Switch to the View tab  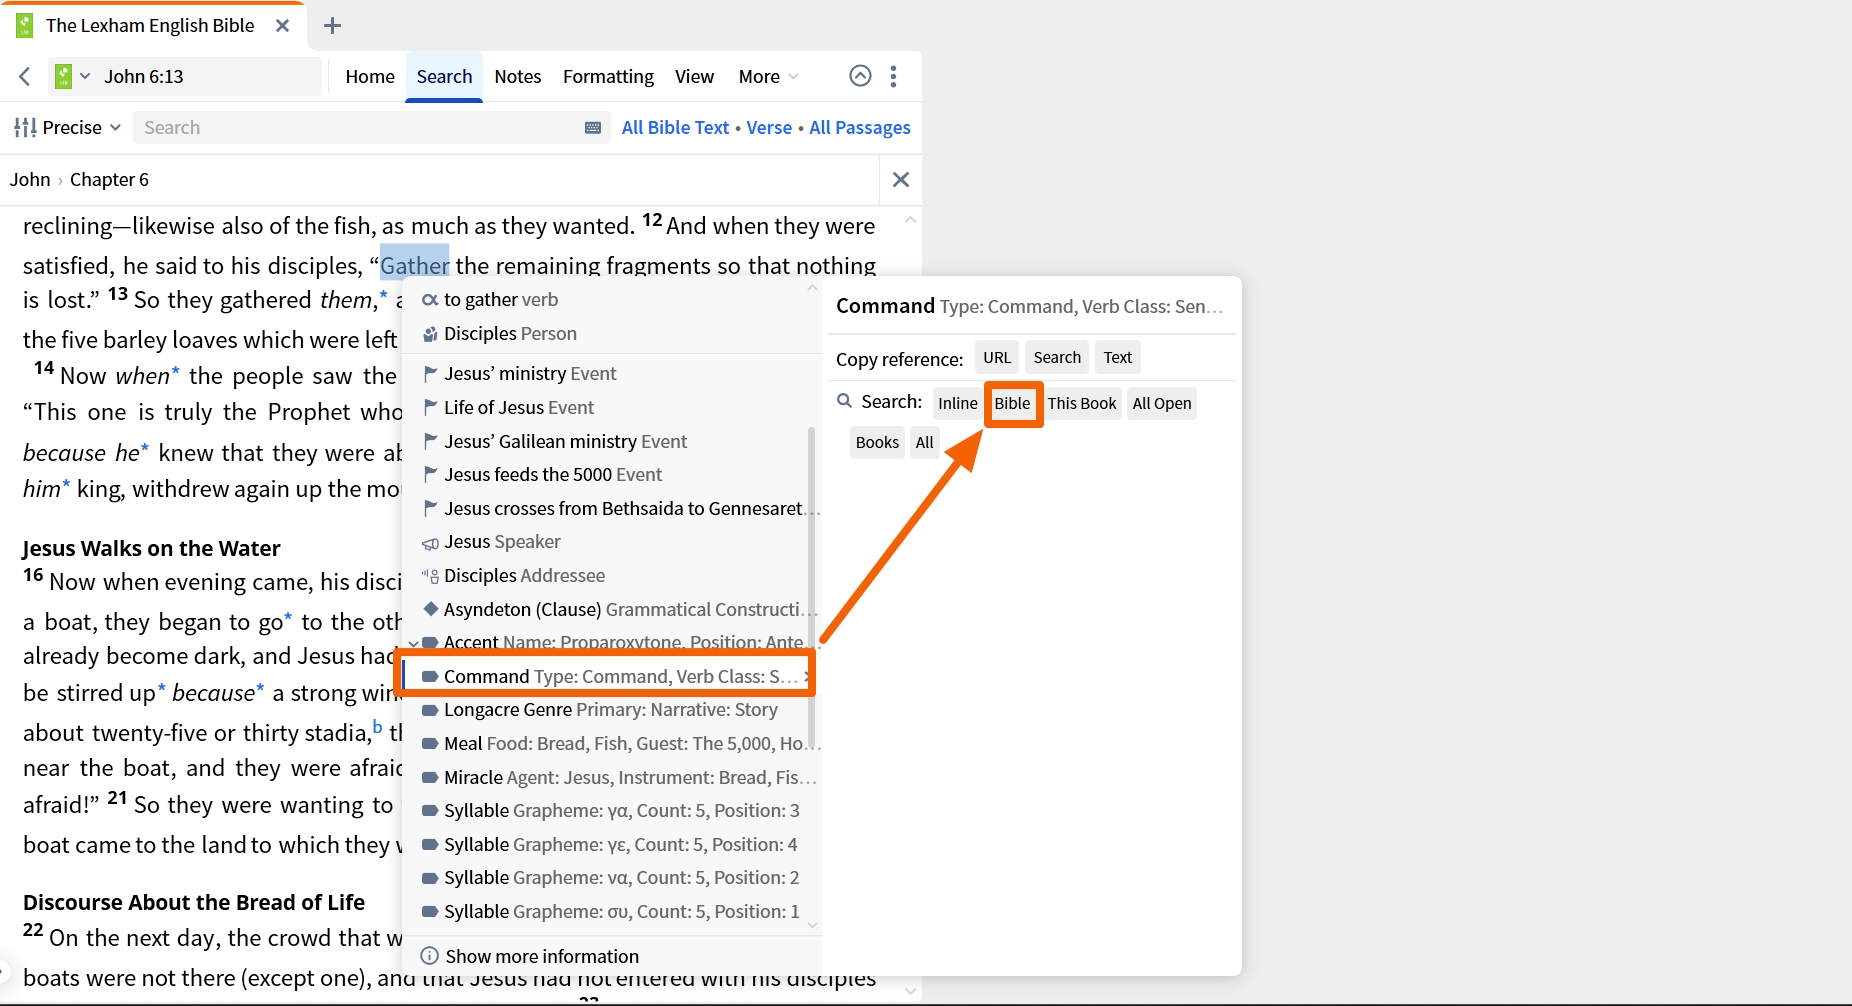tap(694, 77)
